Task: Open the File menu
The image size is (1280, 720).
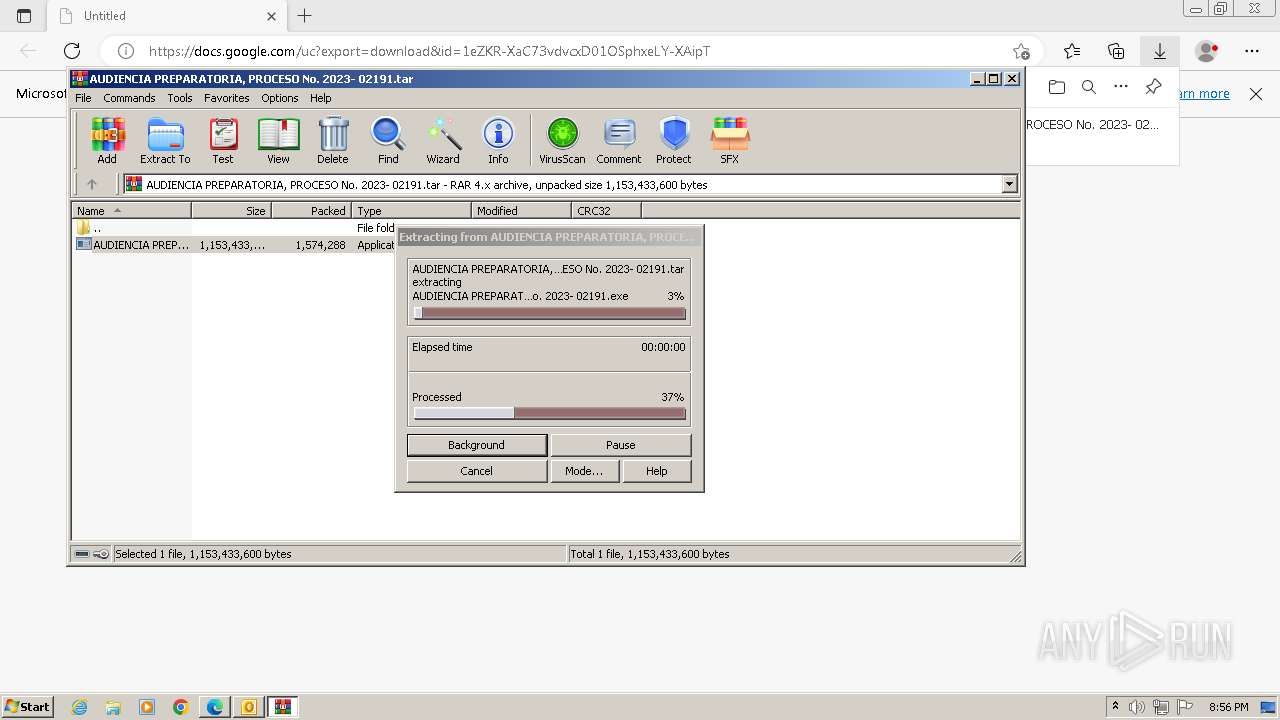Action: [83, 98]
